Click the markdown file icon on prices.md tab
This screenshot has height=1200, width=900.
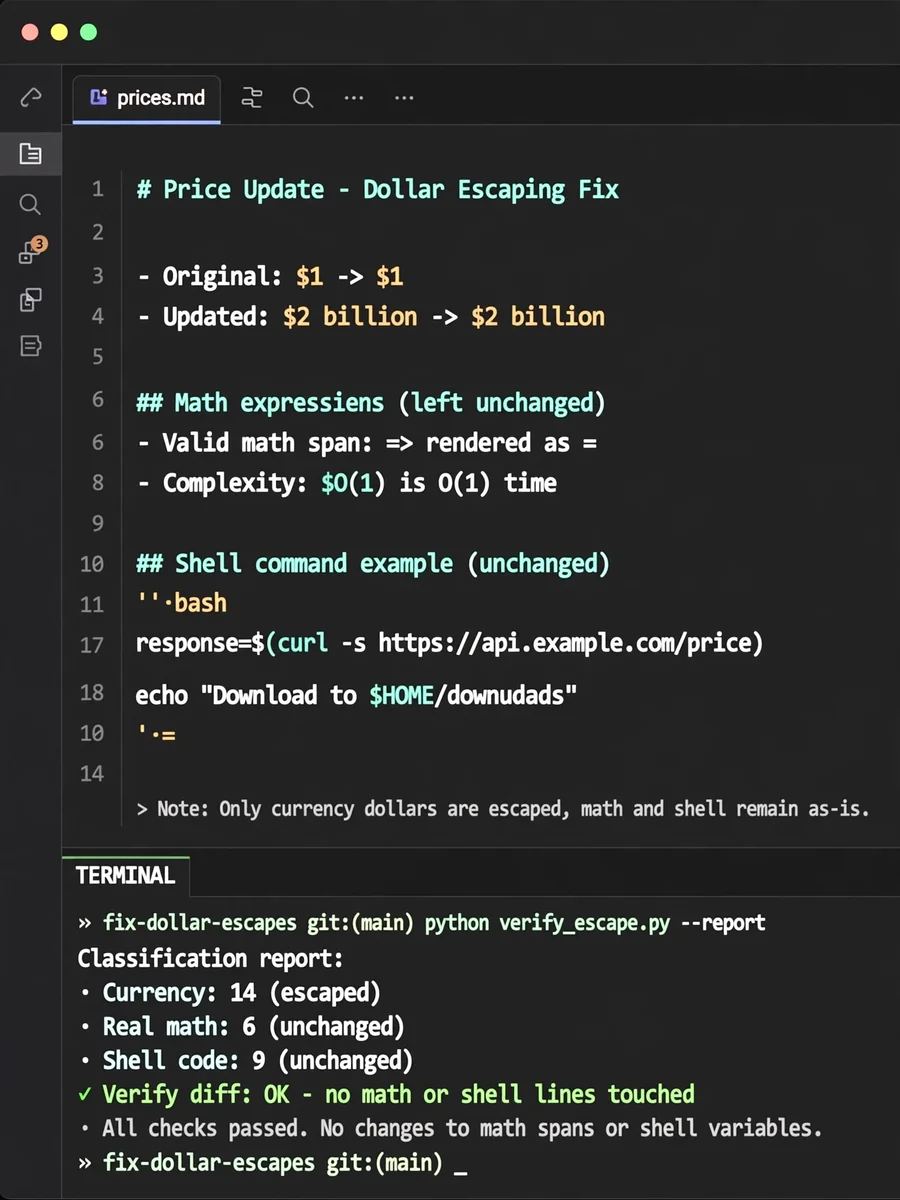(x=98, y=97)
